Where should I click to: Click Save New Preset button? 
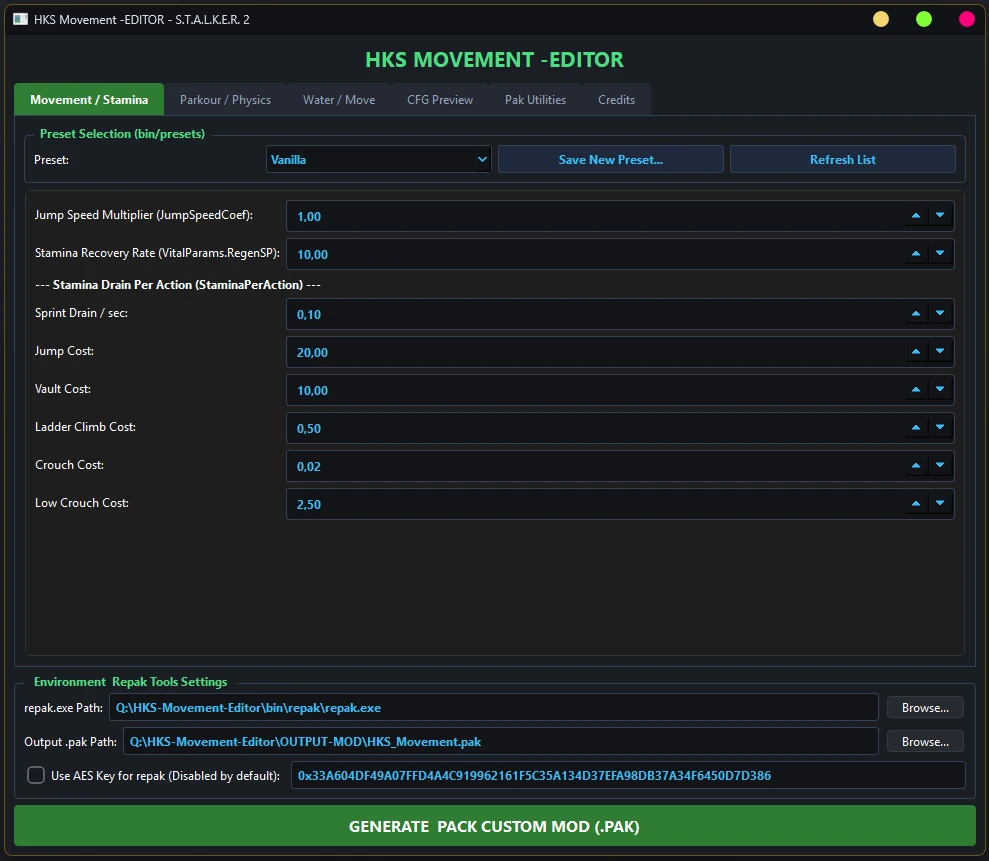pos(611,160)
